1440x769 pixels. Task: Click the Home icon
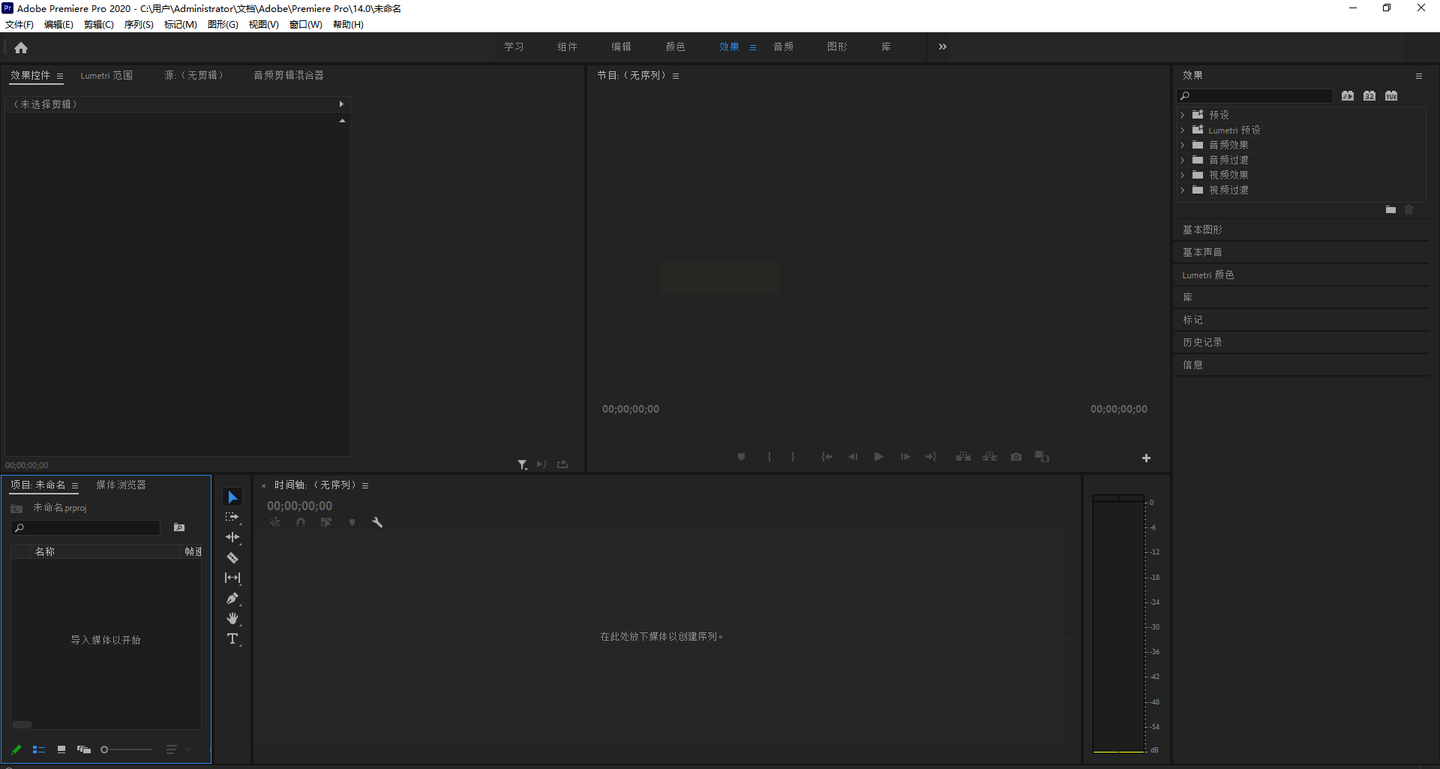coord(21,47)
